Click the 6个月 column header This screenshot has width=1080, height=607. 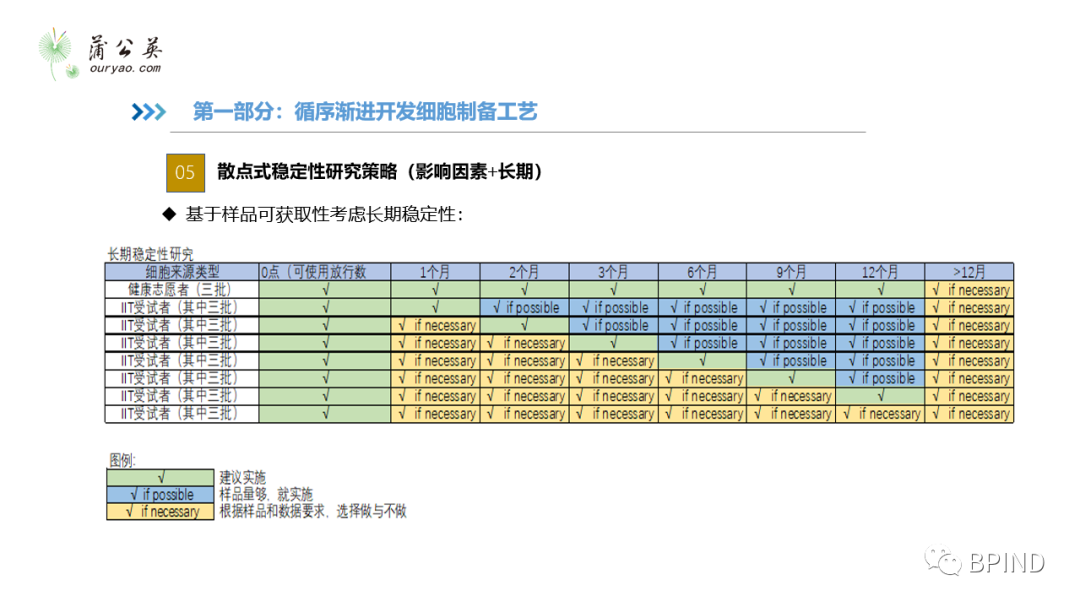coord(703,271)
